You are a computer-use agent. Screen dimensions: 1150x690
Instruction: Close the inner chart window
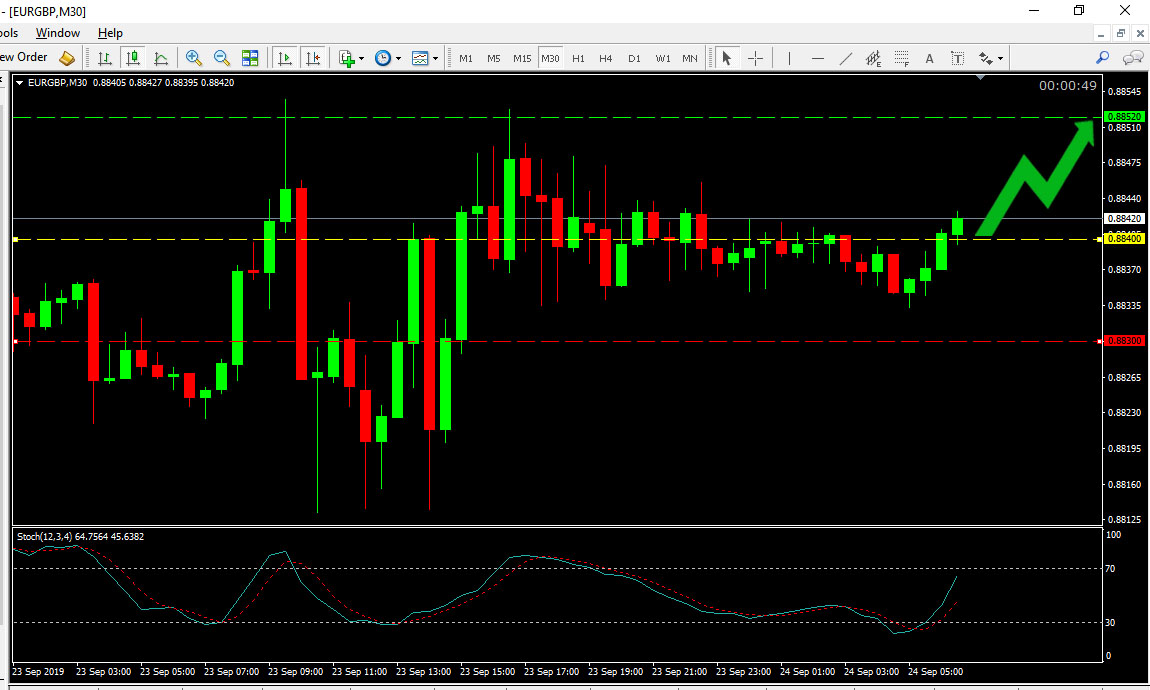click(1140, 34)
